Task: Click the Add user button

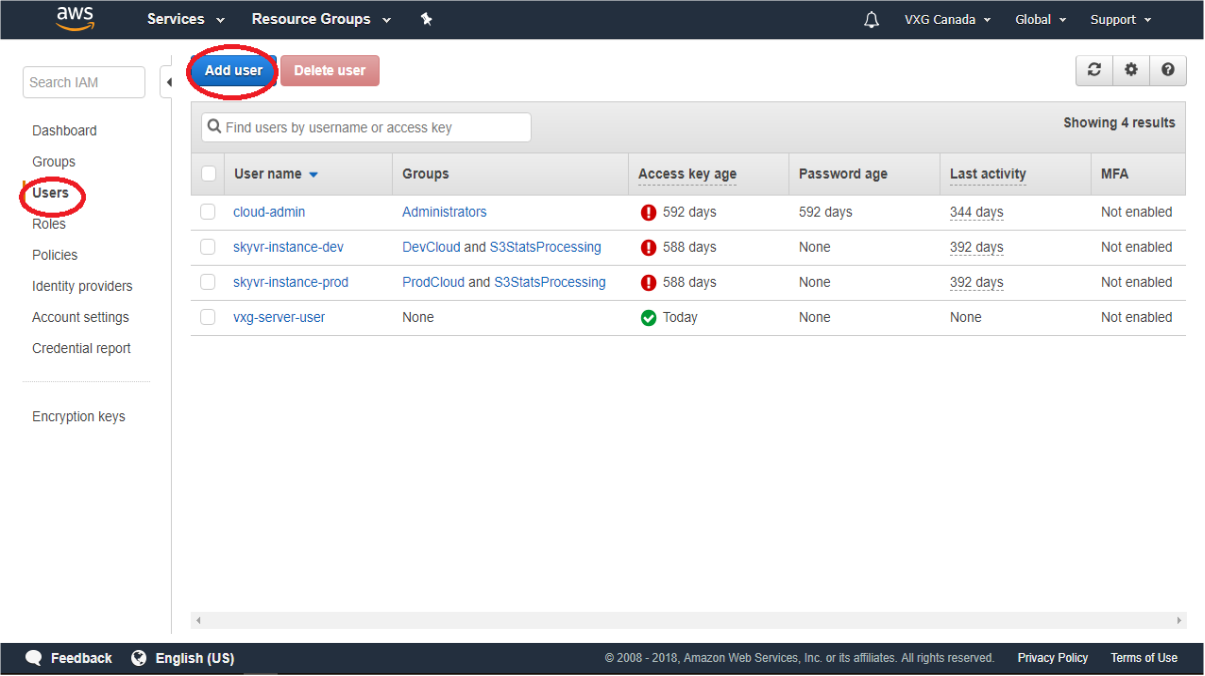Action: click(x=233, y=71)
